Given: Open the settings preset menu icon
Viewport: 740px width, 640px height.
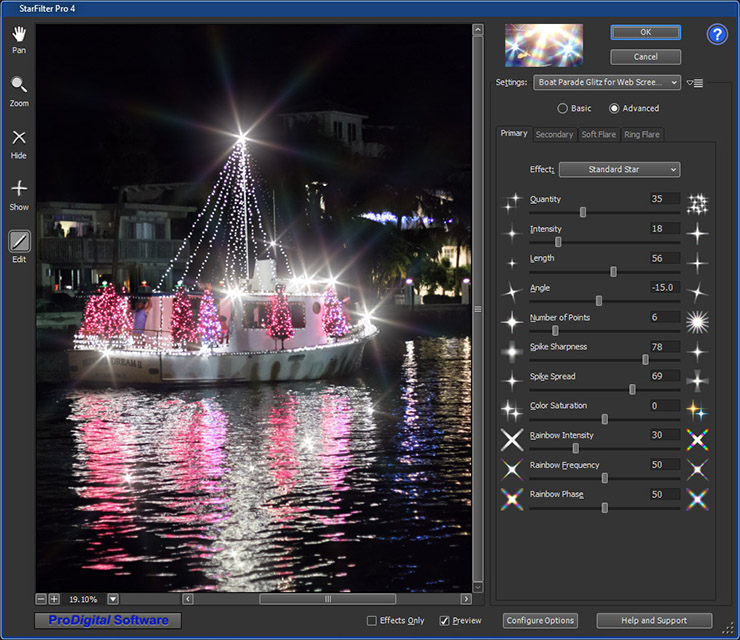Looking at the screenshot, I should (x=695, y=83).
